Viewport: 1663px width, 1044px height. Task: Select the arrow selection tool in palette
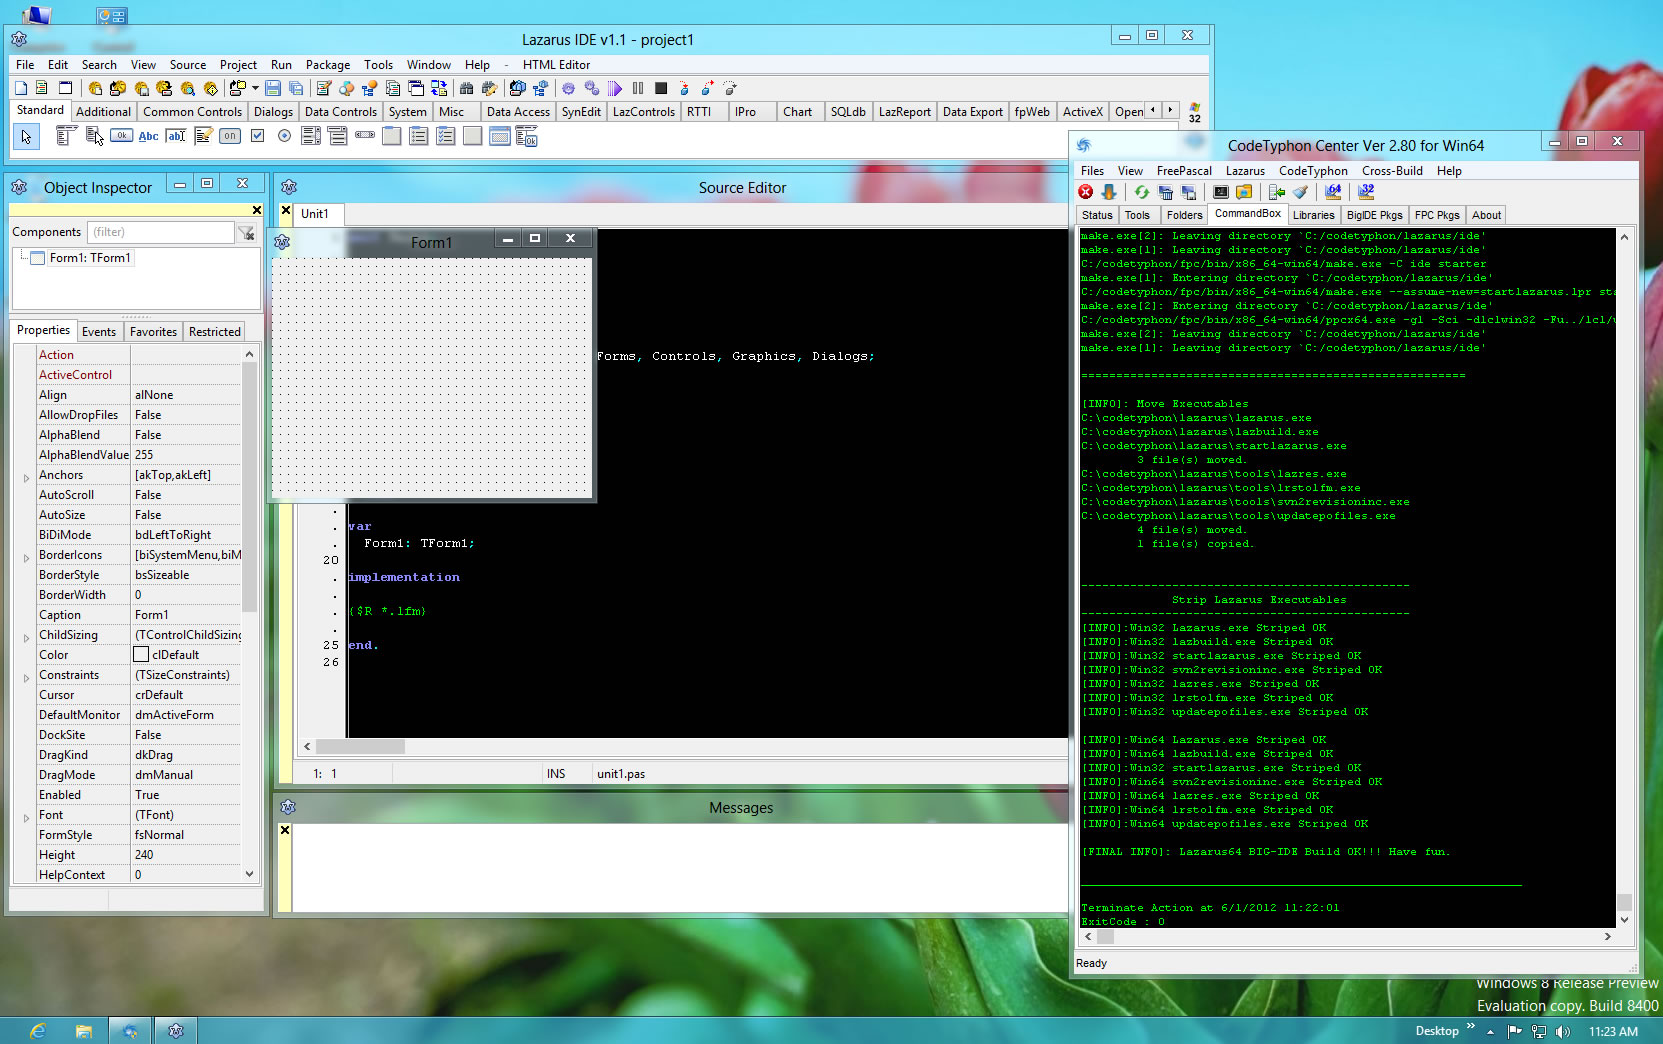click(26, 136)
